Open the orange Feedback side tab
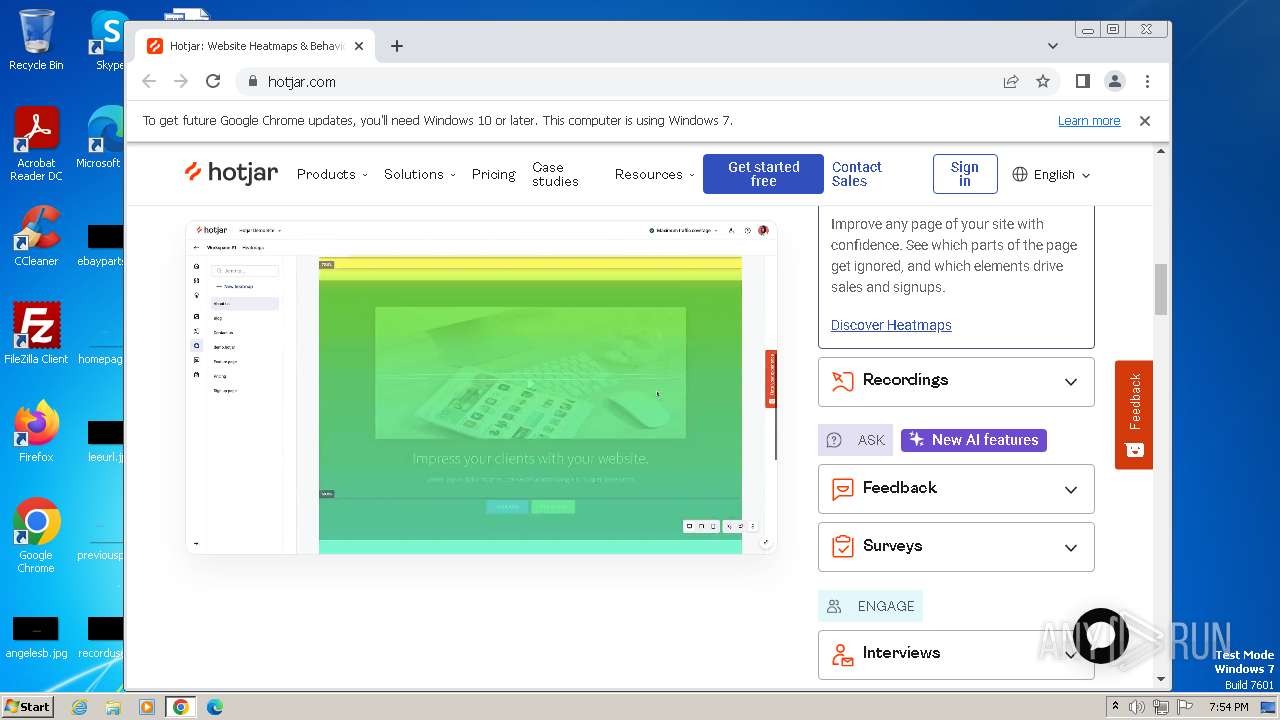The image size is (1280, 720). [1134, 414]
